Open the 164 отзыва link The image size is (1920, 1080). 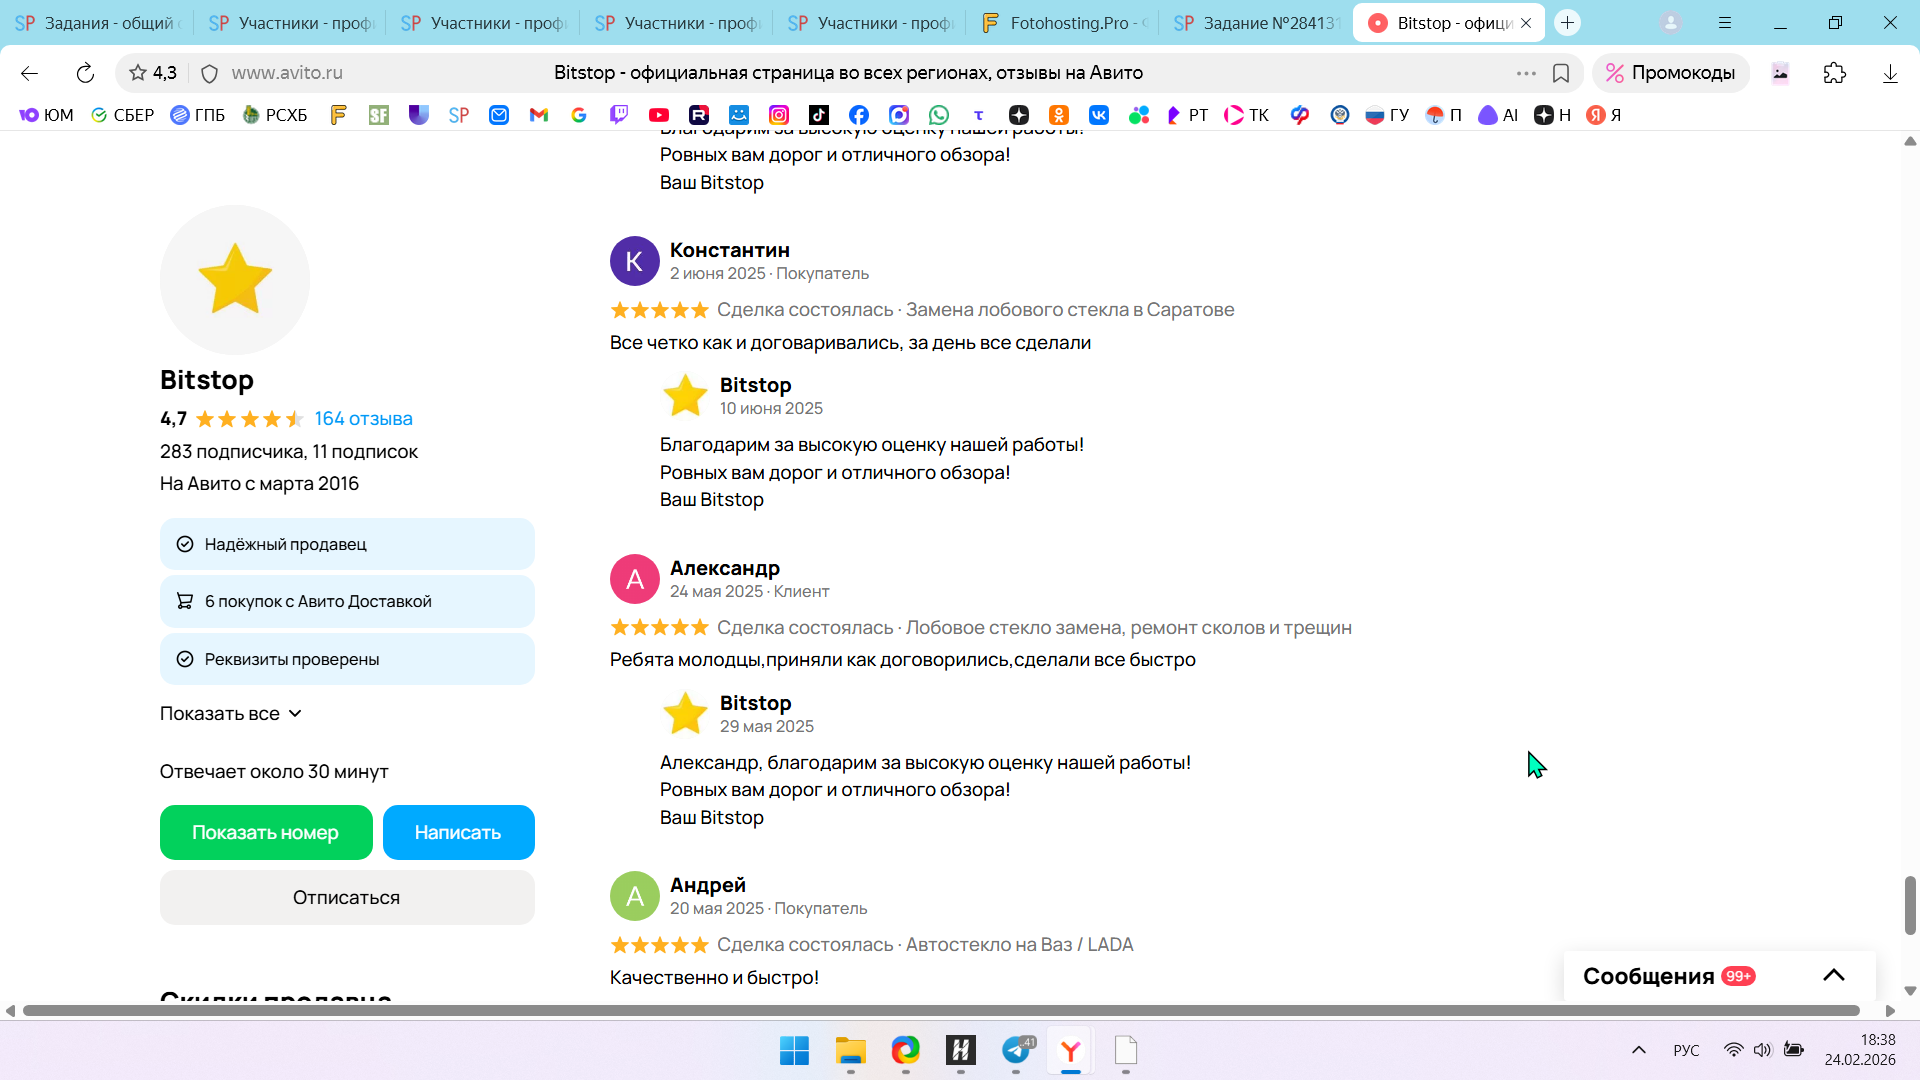pos(363,419)
